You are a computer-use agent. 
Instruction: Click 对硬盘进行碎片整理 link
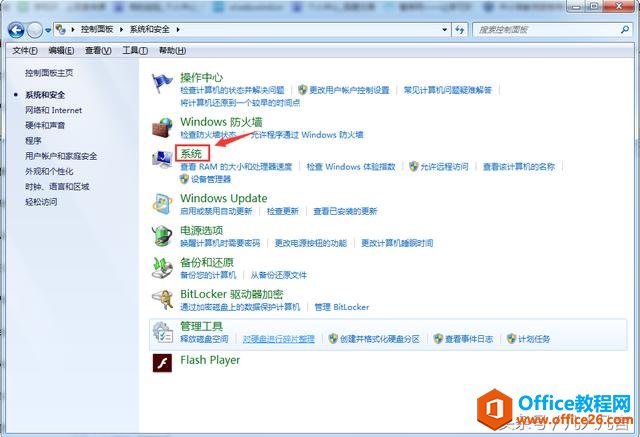279,339
